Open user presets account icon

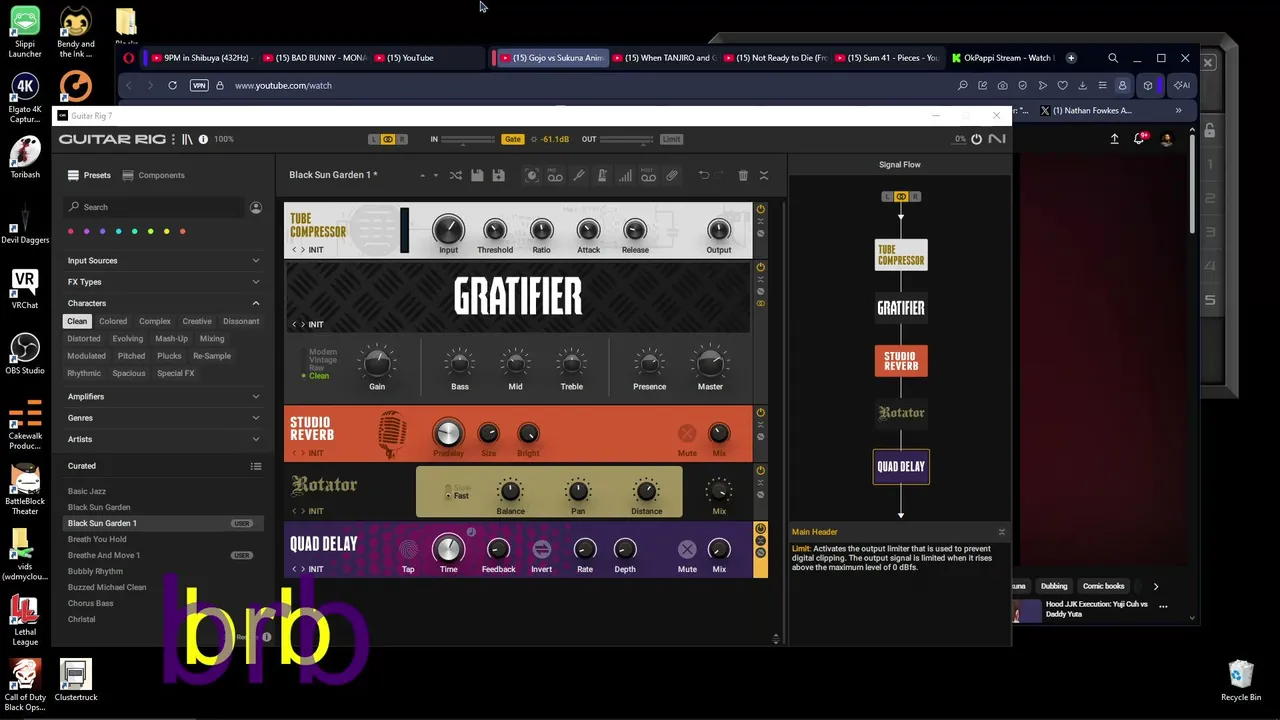tap(256, 207)
